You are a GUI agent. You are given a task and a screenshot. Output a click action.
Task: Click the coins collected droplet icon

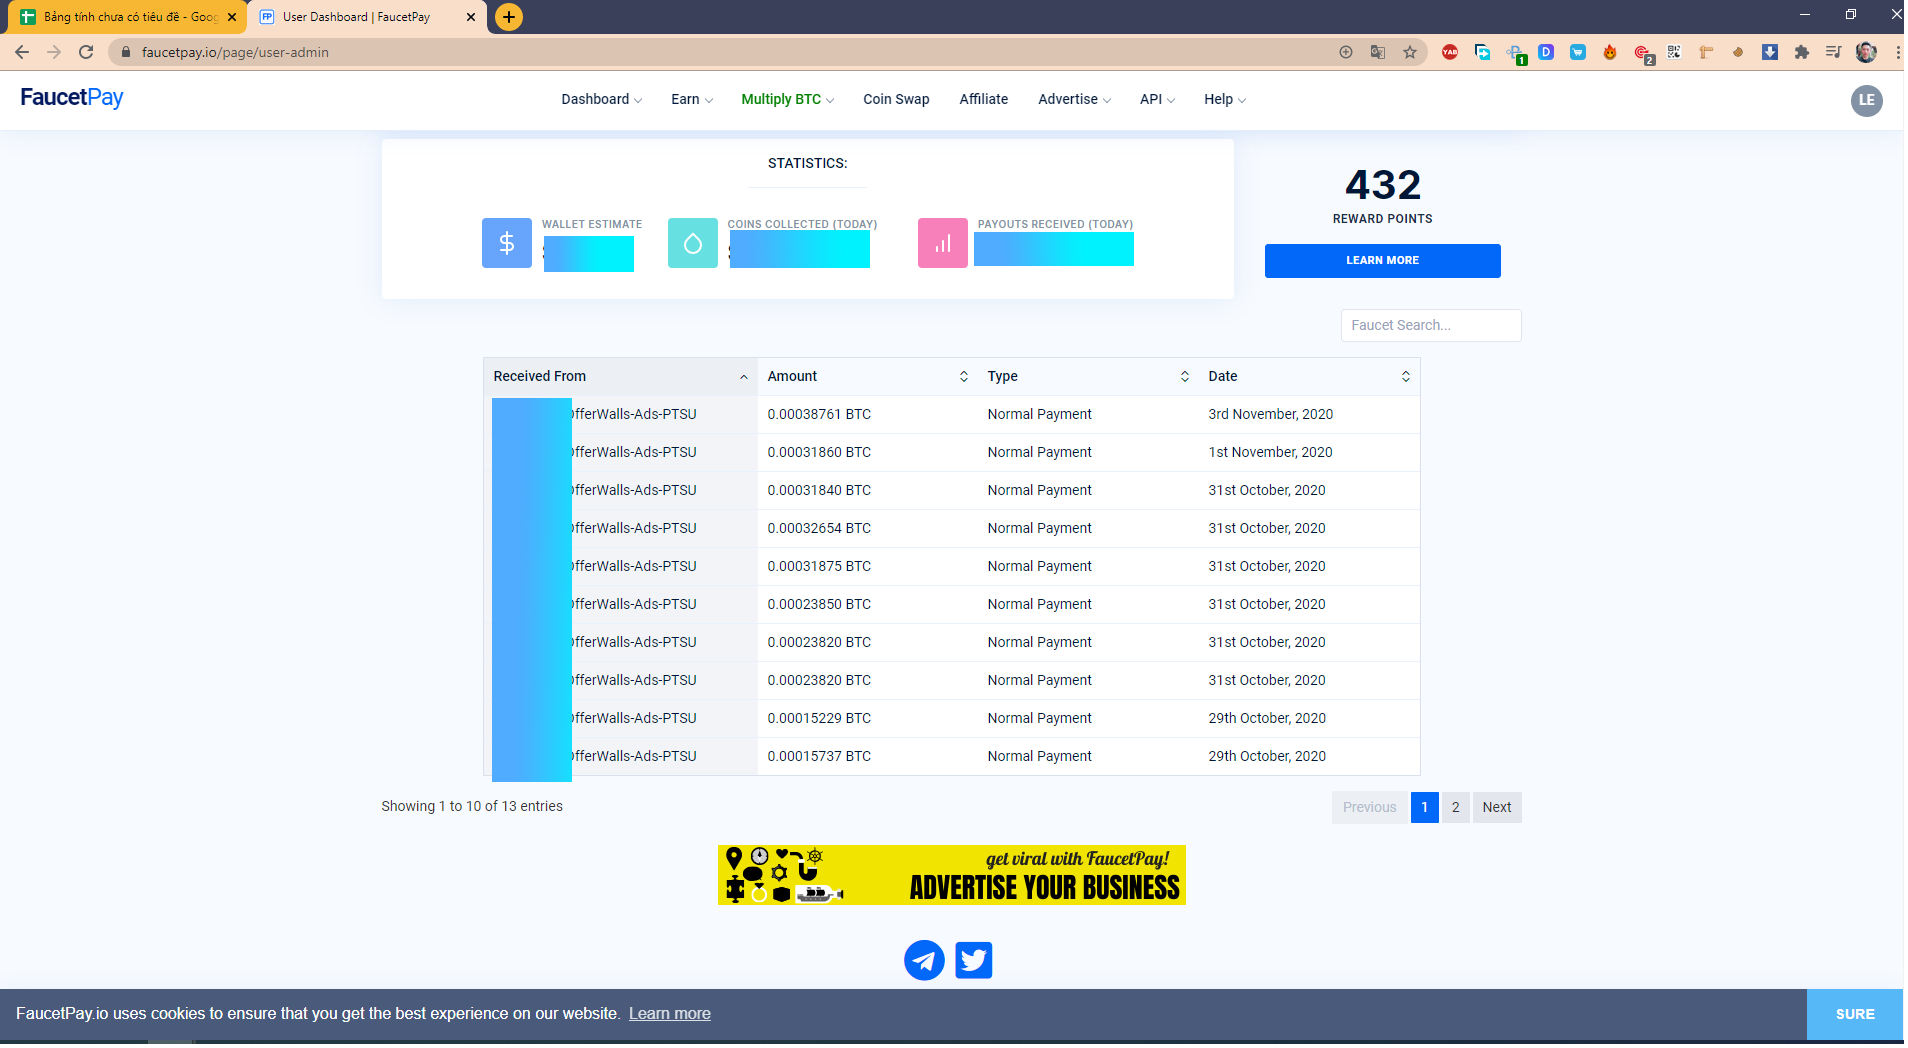click(693, 243)
